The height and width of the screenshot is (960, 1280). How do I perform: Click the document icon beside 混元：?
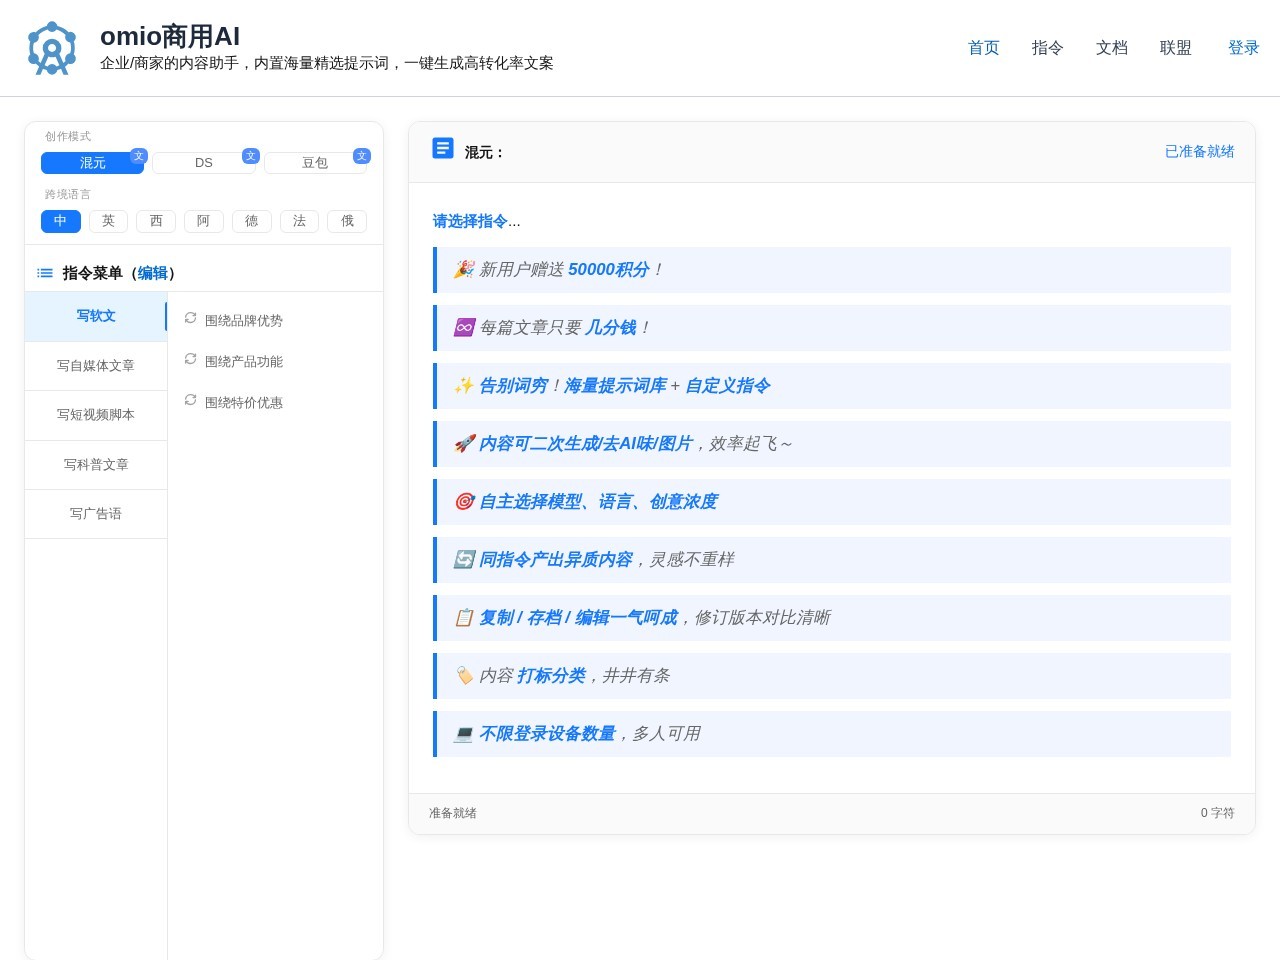[x=443, y=148]
